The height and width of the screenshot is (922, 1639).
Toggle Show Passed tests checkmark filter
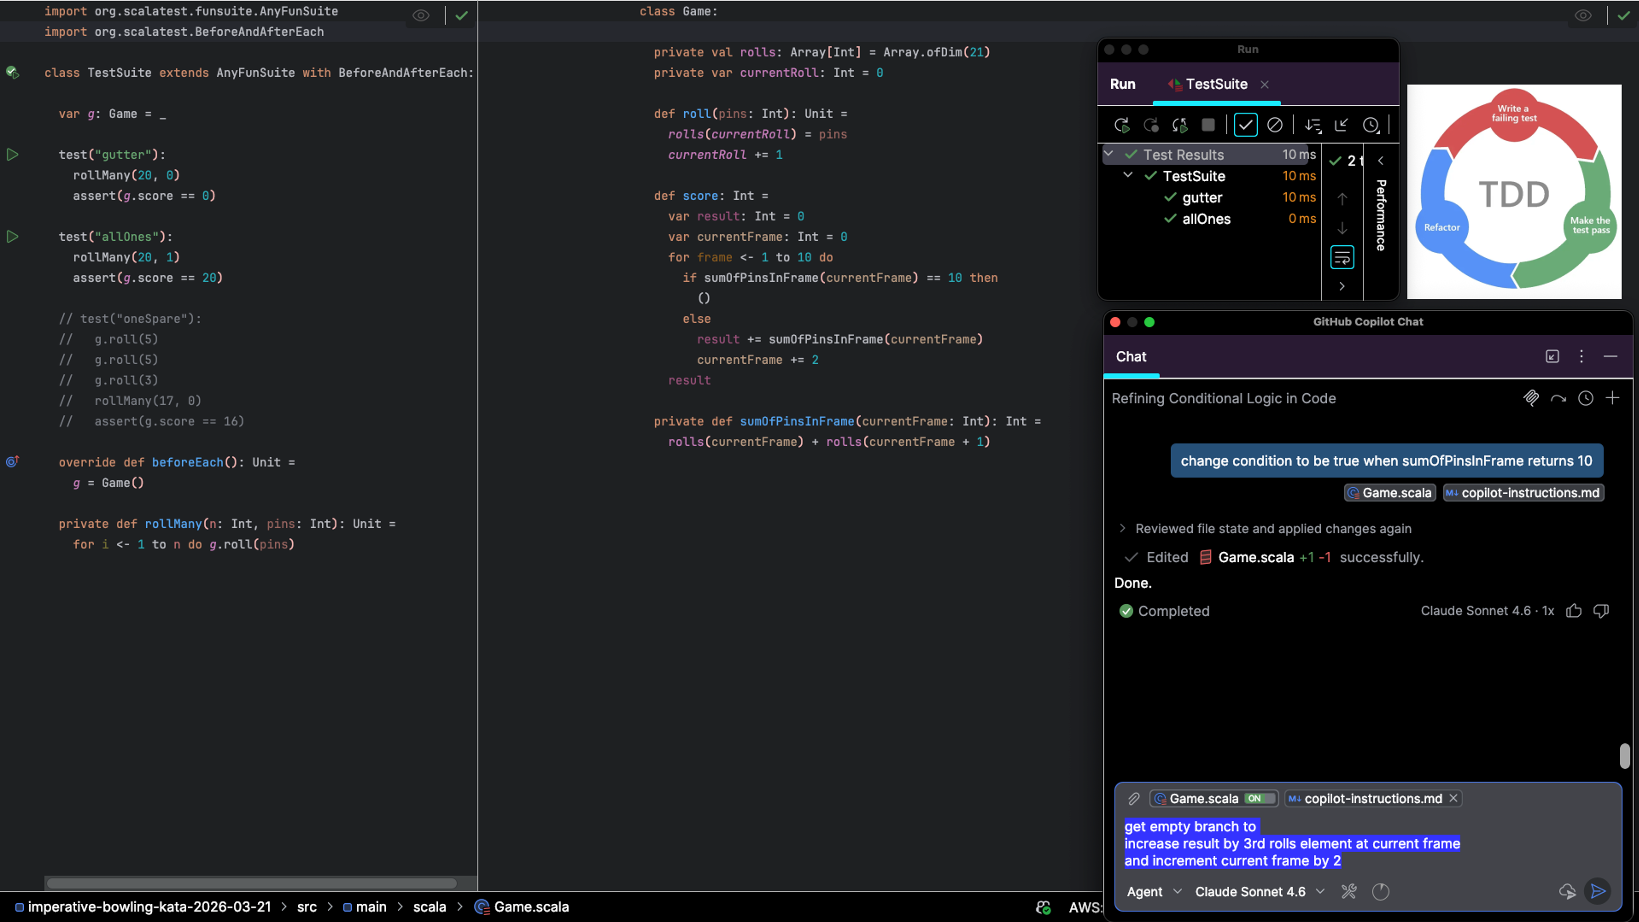click(1245, 125)
